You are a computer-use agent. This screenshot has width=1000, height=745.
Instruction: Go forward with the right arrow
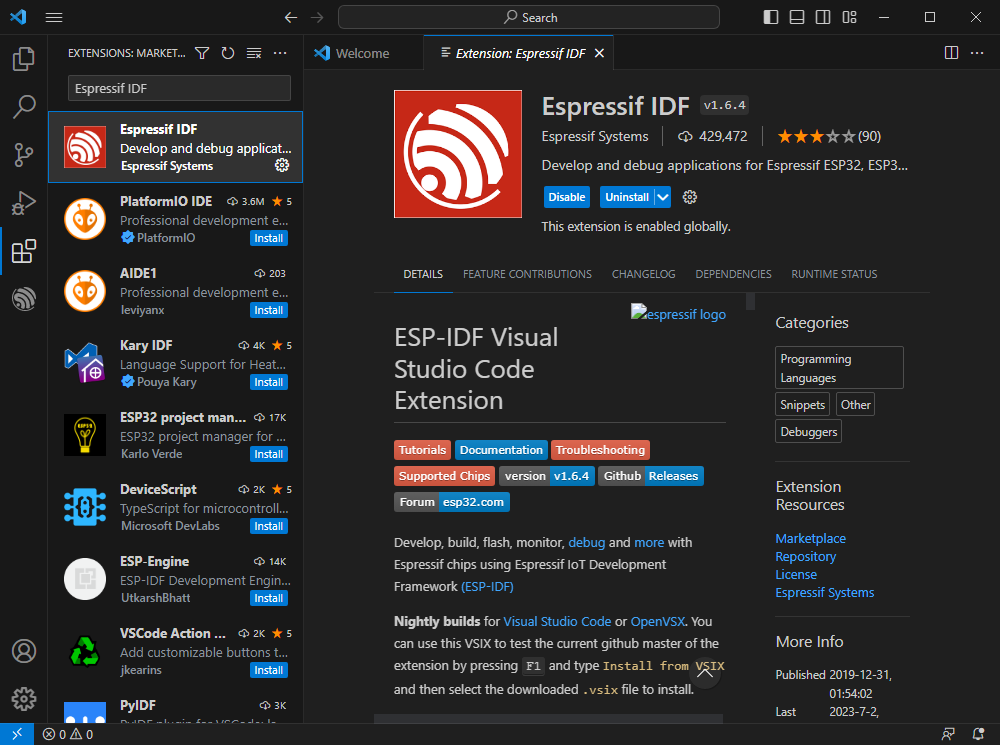317,17
